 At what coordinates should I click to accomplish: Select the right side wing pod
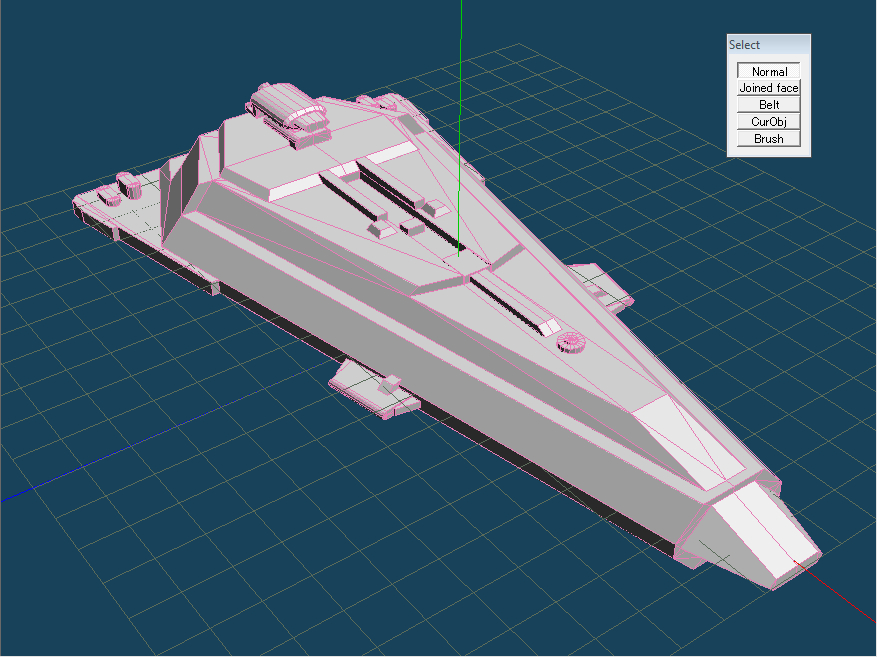tap(602, 285)
